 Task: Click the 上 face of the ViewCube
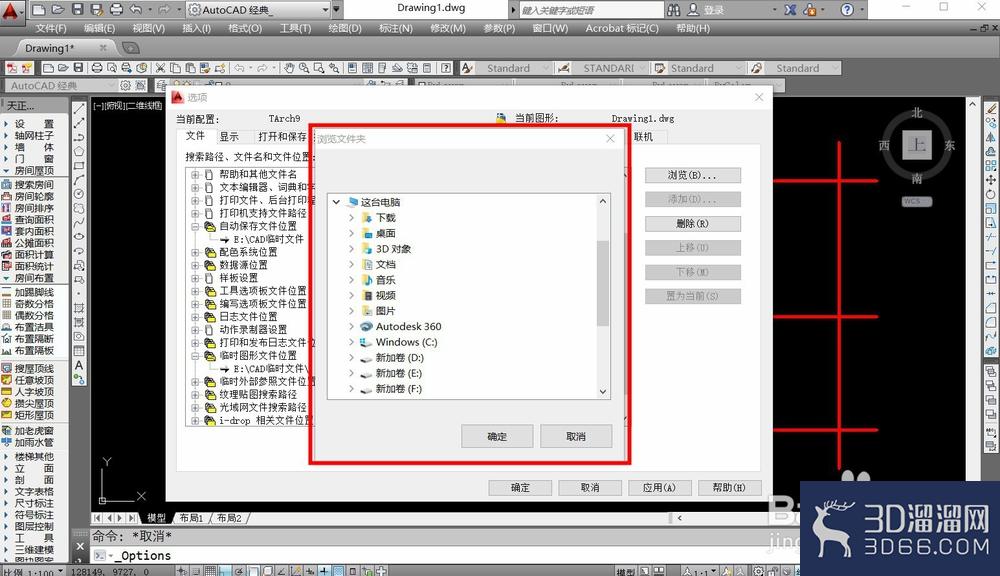point(916,145)
